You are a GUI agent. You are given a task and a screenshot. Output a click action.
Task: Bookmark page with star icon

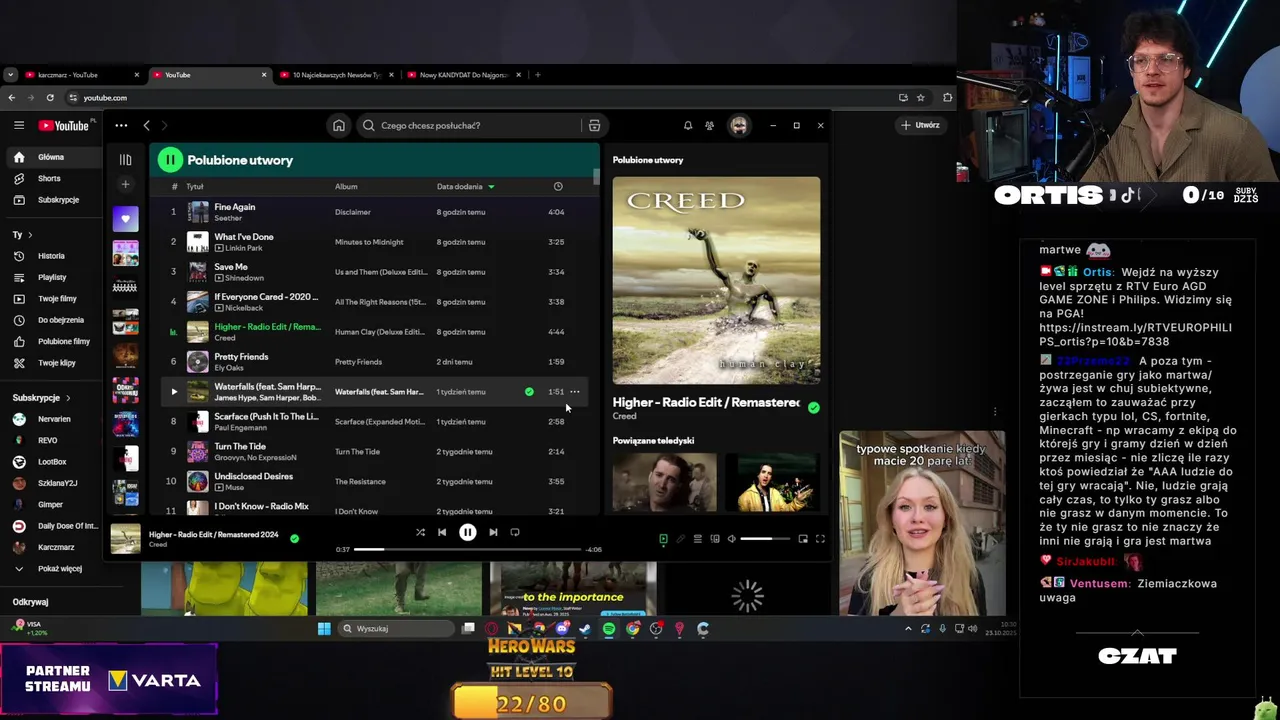(921, 98)
